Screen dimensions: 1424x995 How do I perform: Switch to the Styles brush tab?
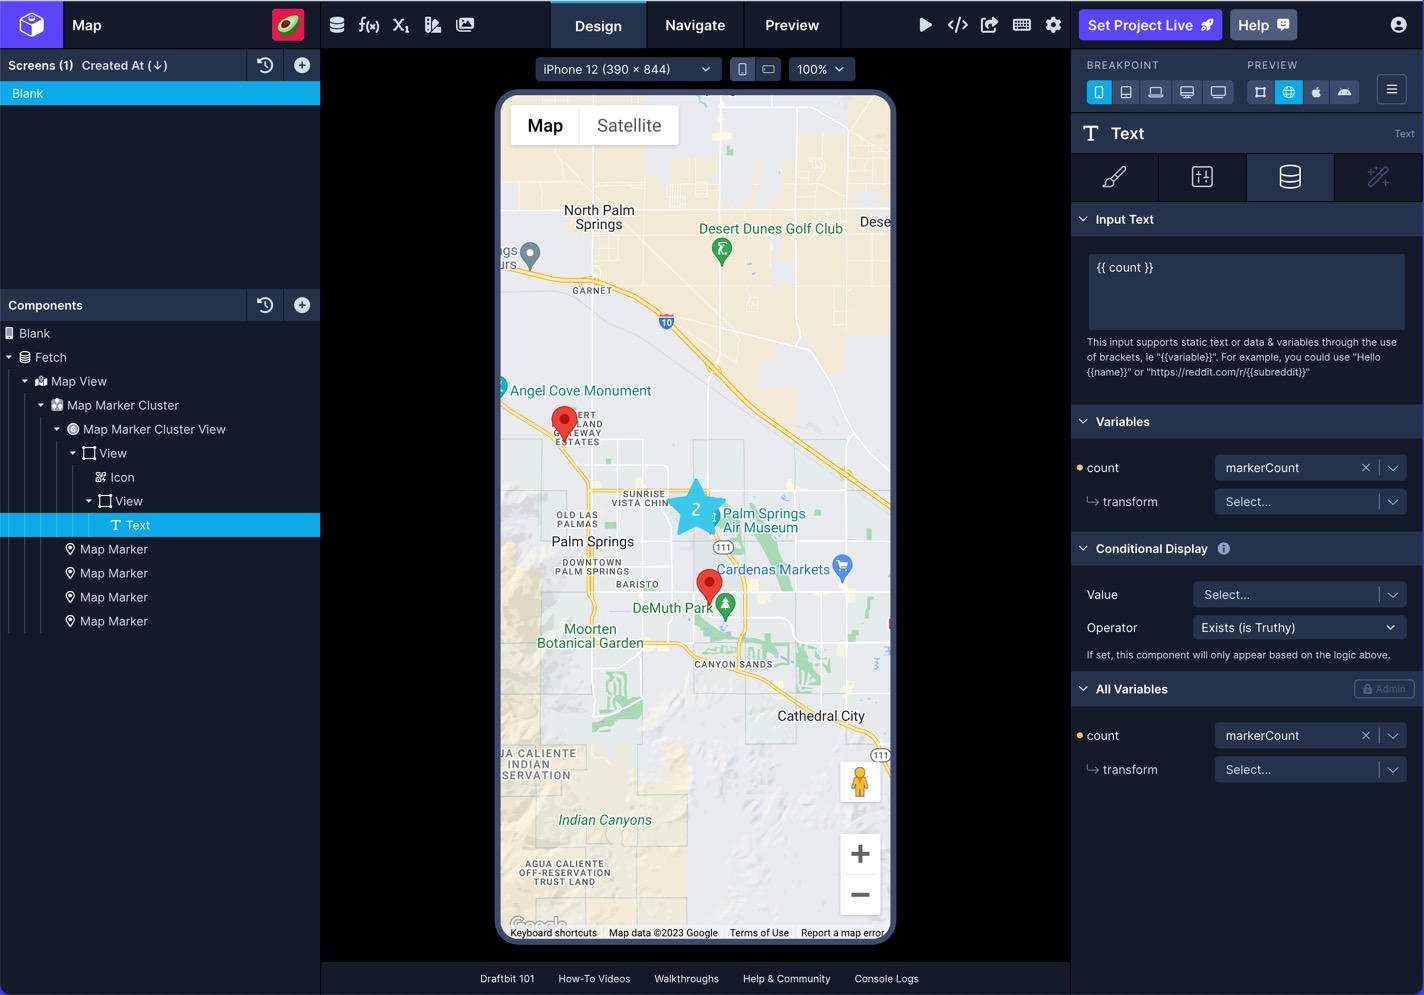1114,177
